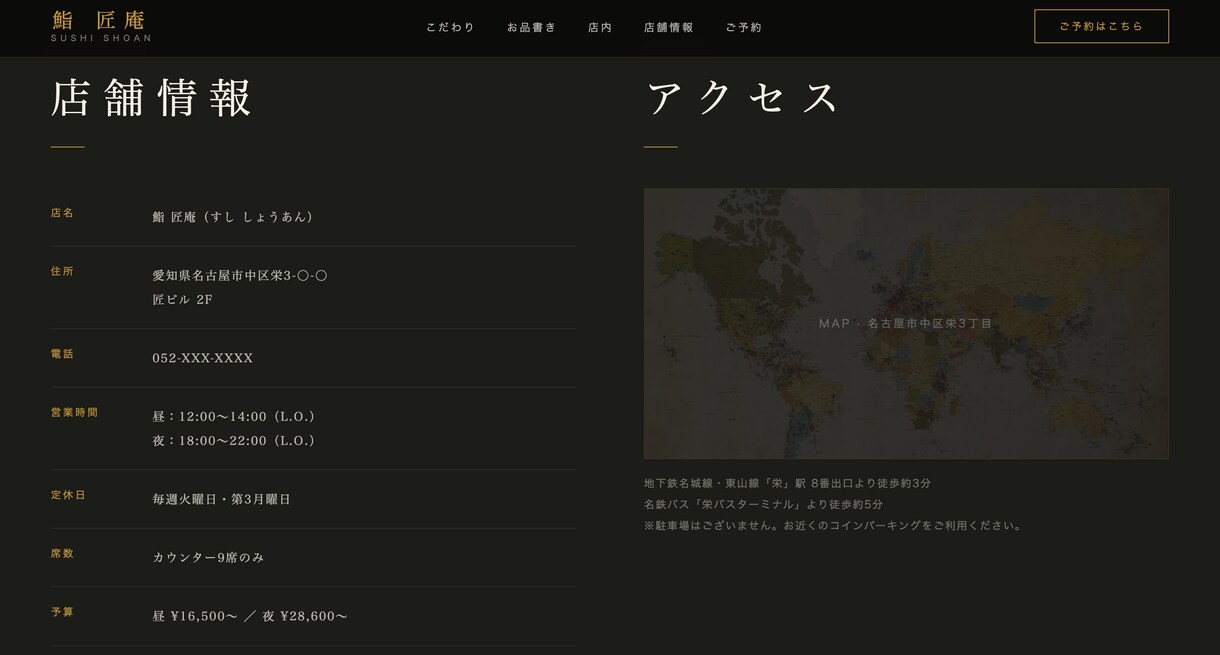
Task: Click the 鮨 匠庵 SUSHI SHOAN logo
Action: (x=101, y=27)
